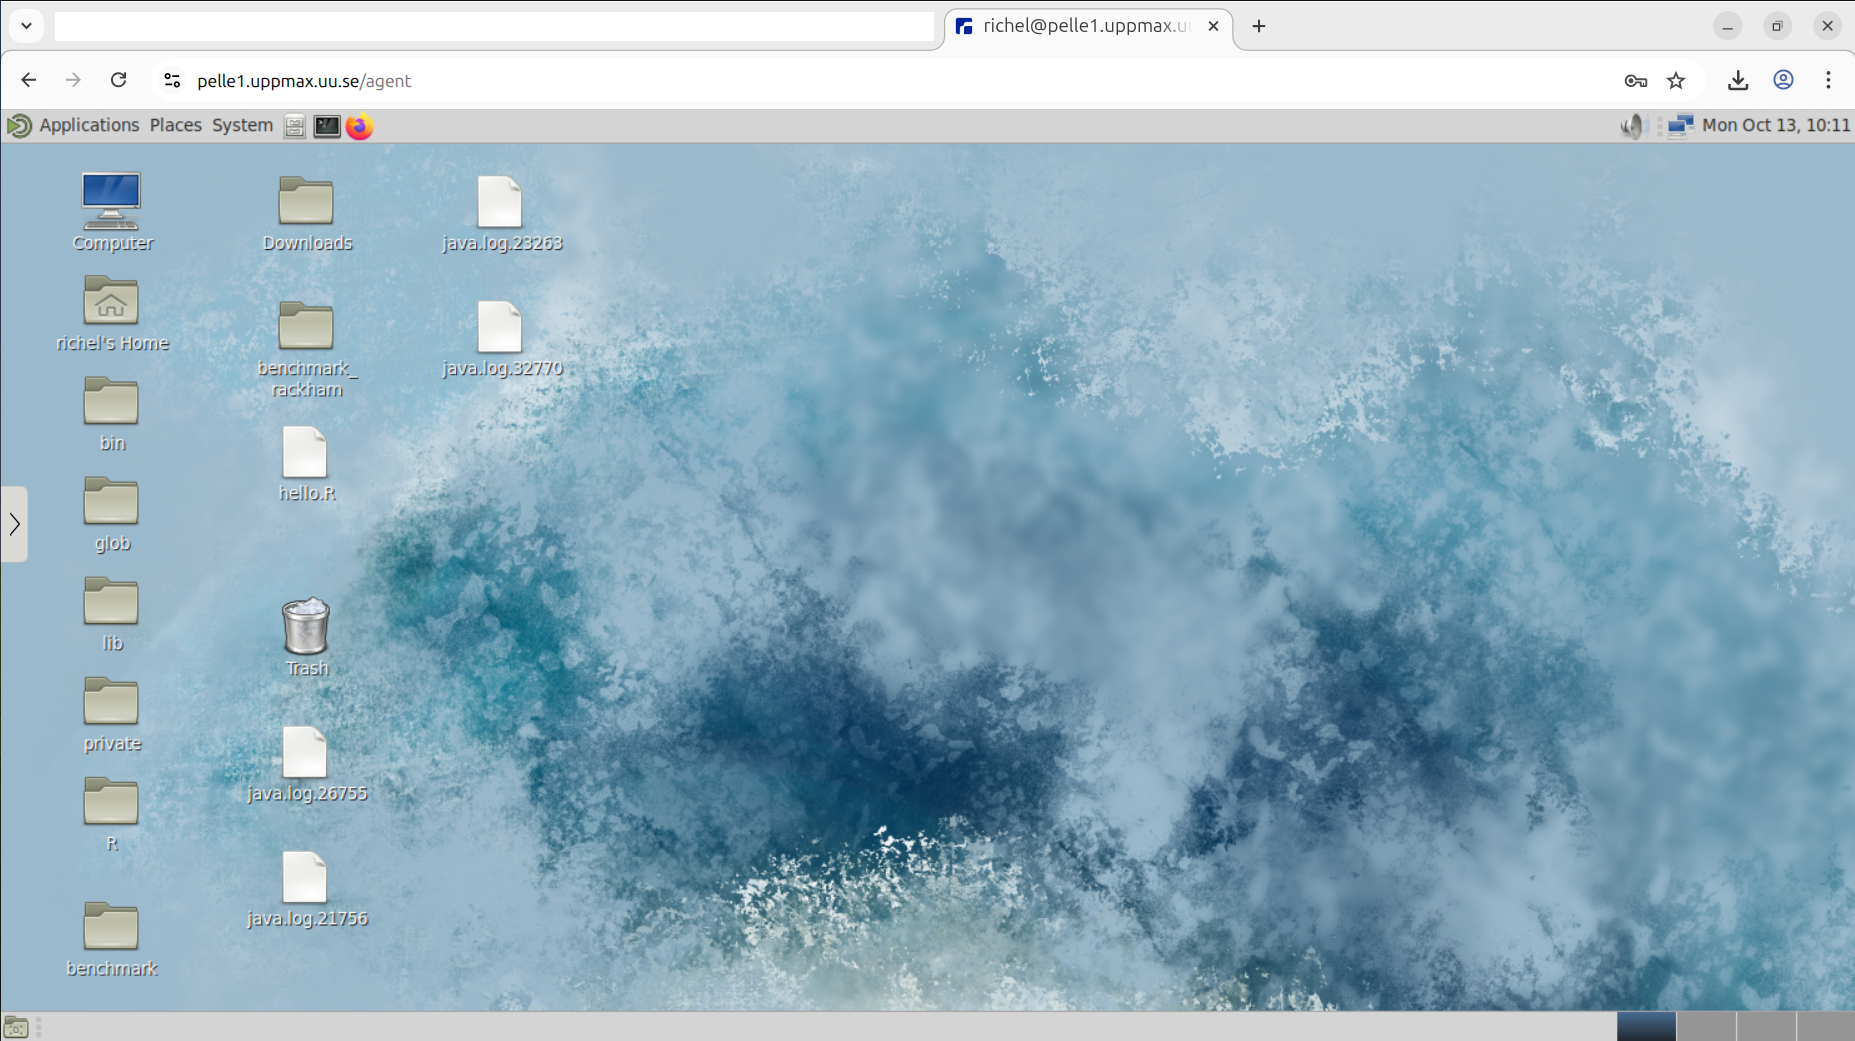This screenshot has height=1041, width=1855.
Task: Launch the terminal from the top panel
Action: (326, 126)
